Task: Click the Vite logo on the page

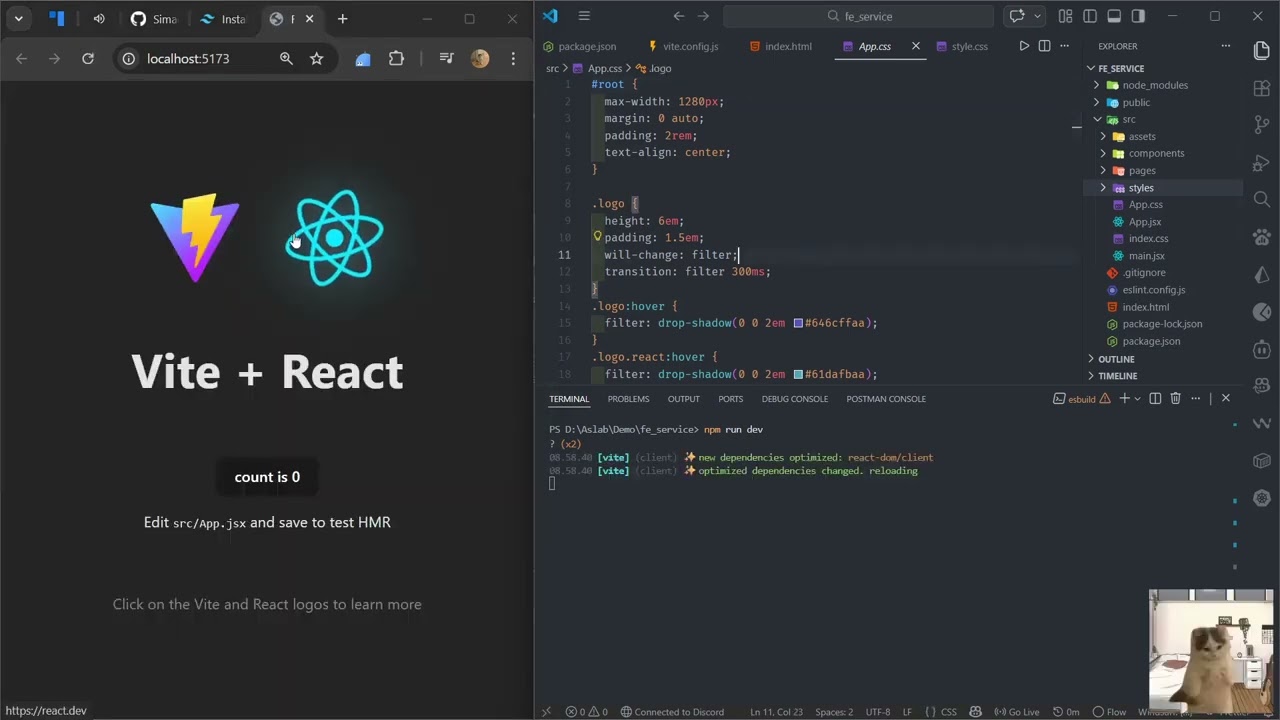Action: [195, 238]
